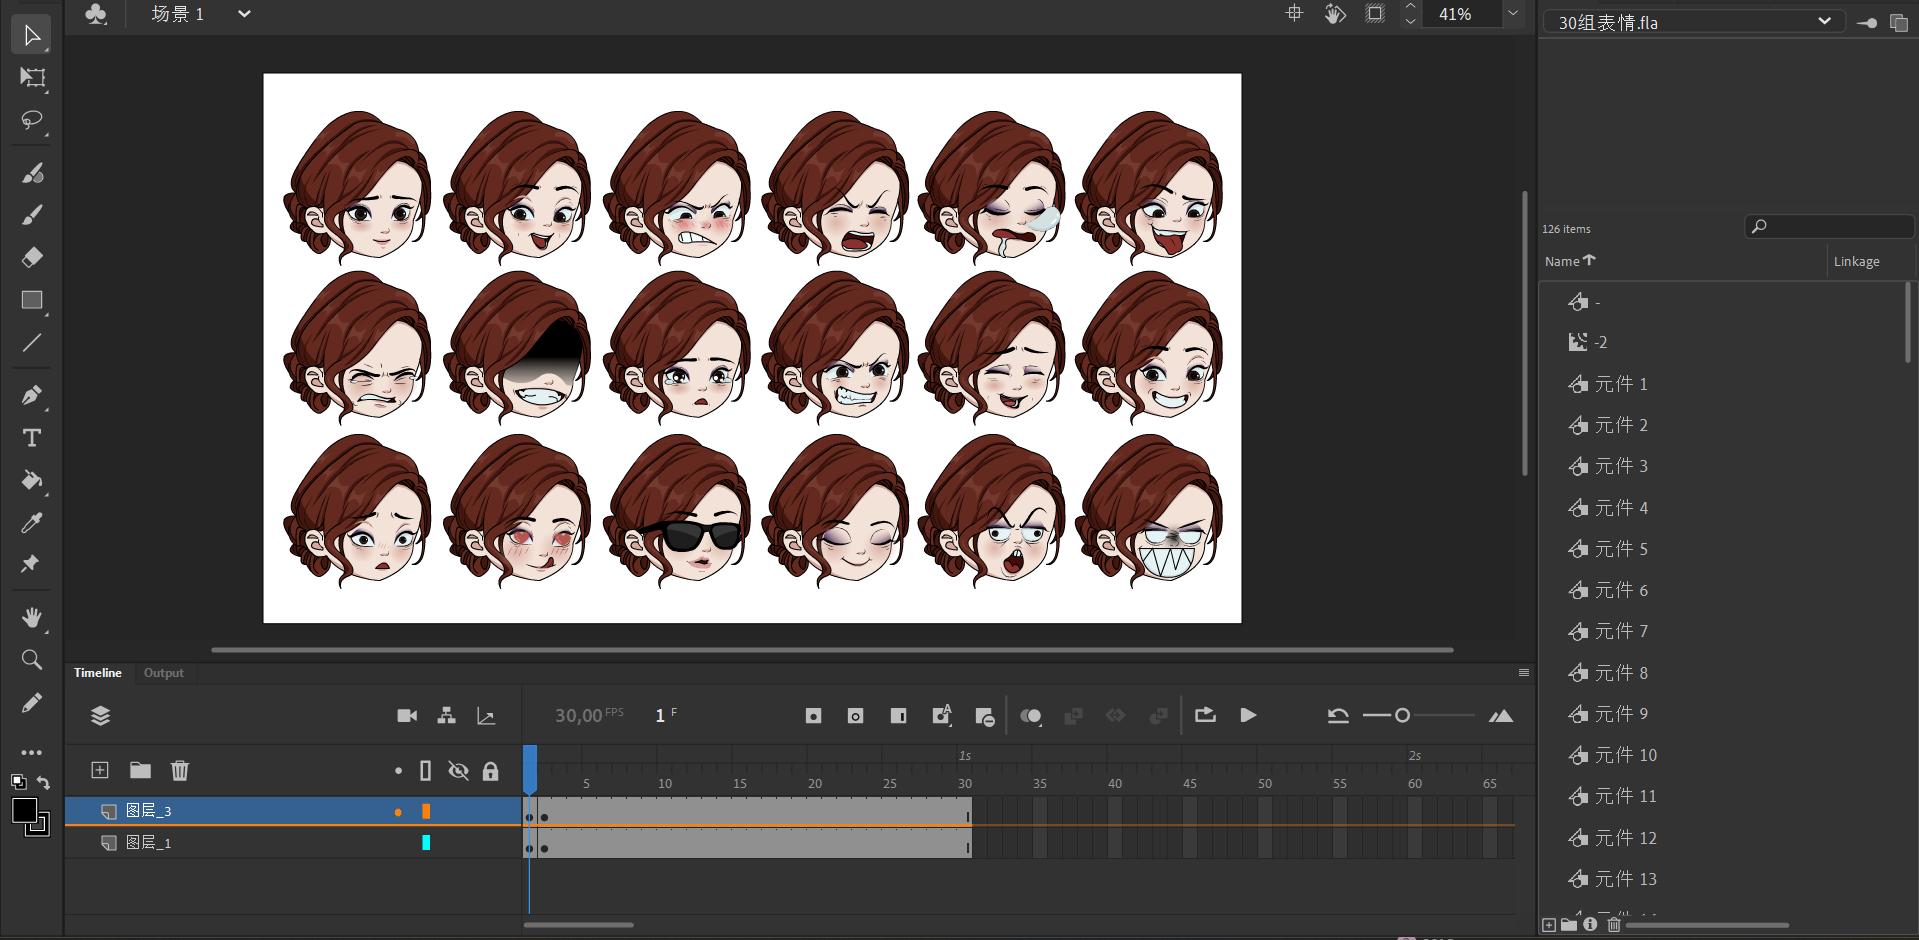
Task: Open the stage zoom percentage dropdown
Action: (1513, 14)
